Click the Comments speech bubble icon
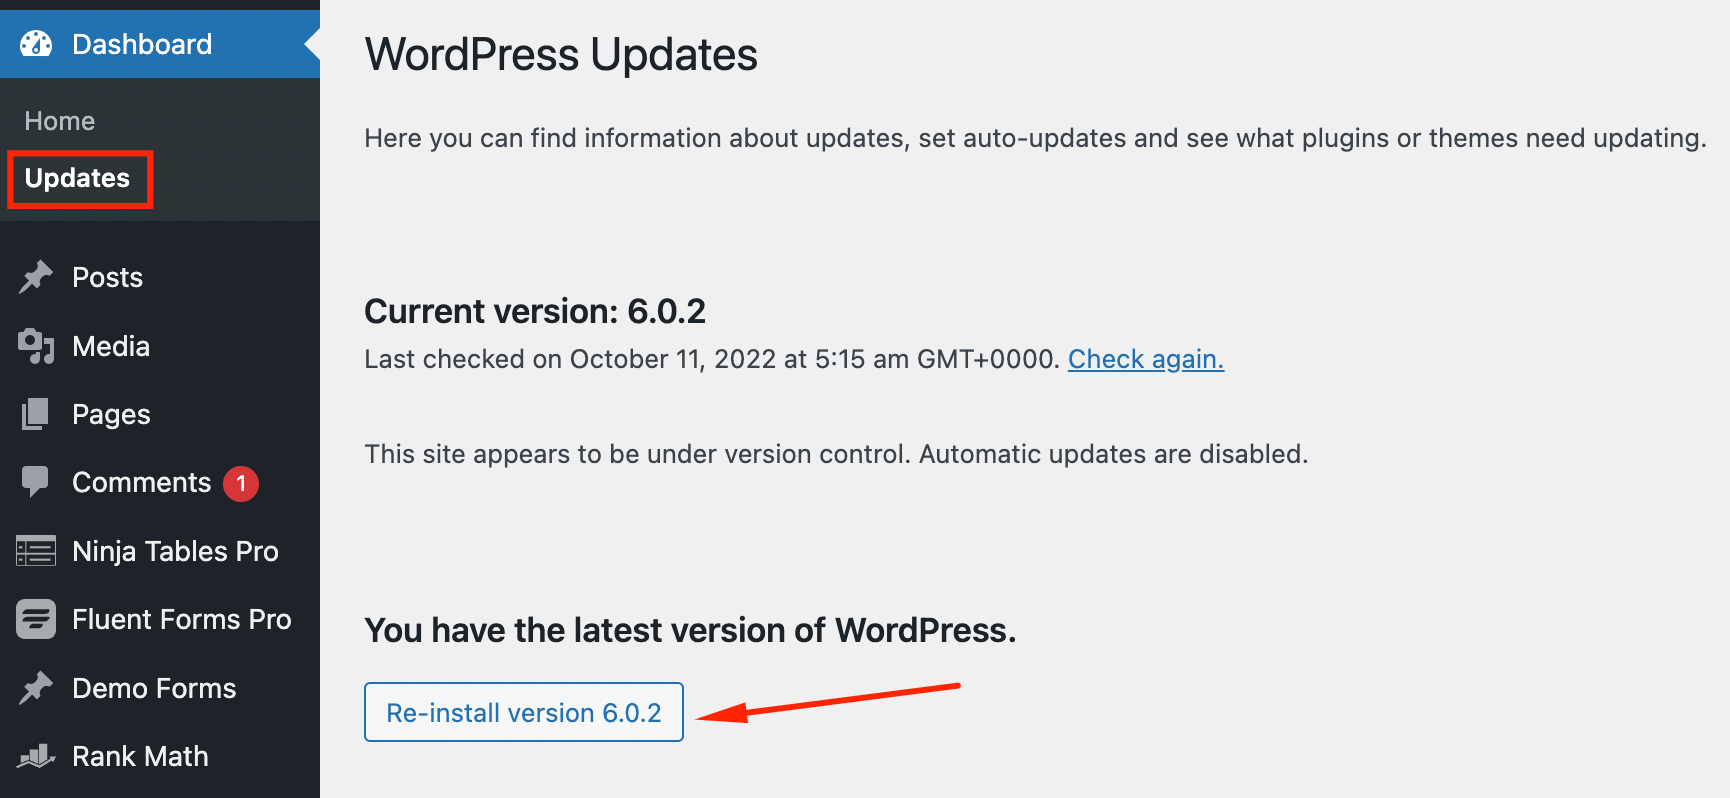 36,483
